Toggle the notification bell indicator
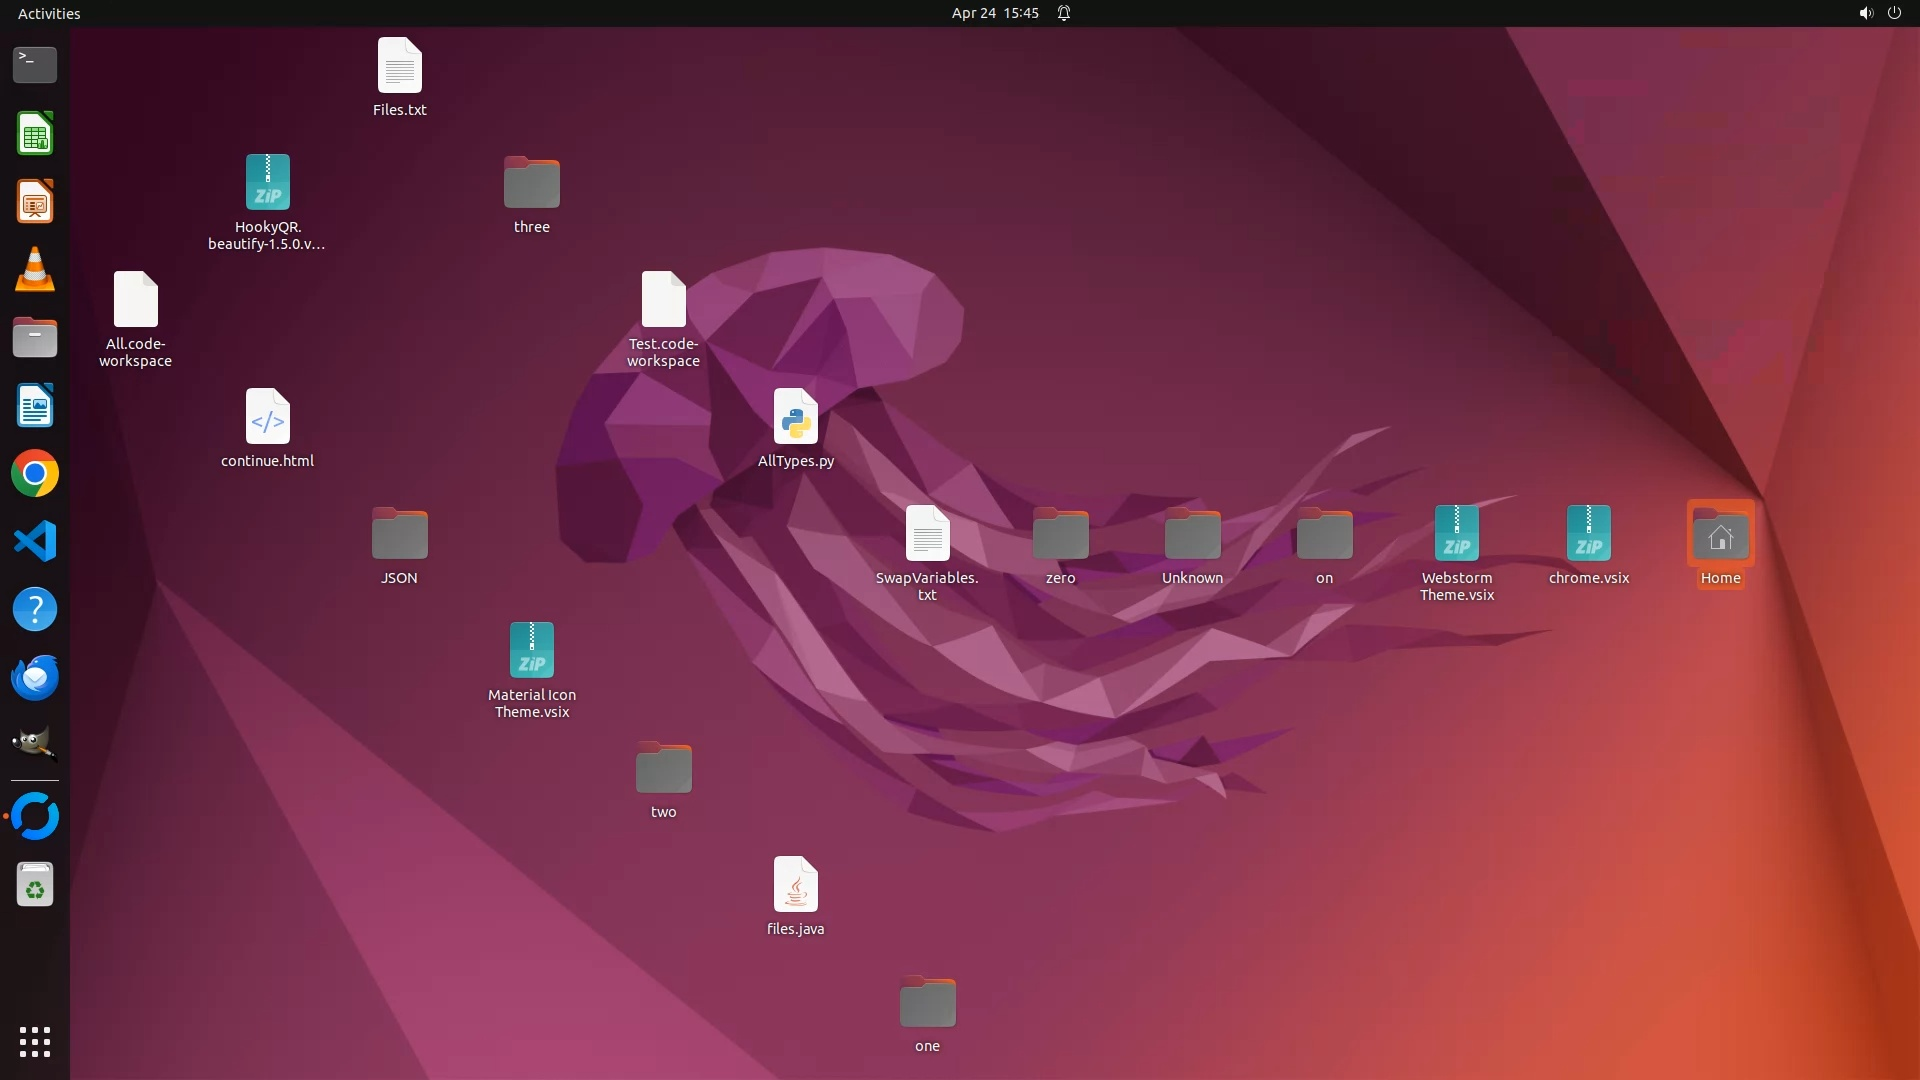The image size is (1920, 1080). pyautogui.click(x=1064, y=13)
